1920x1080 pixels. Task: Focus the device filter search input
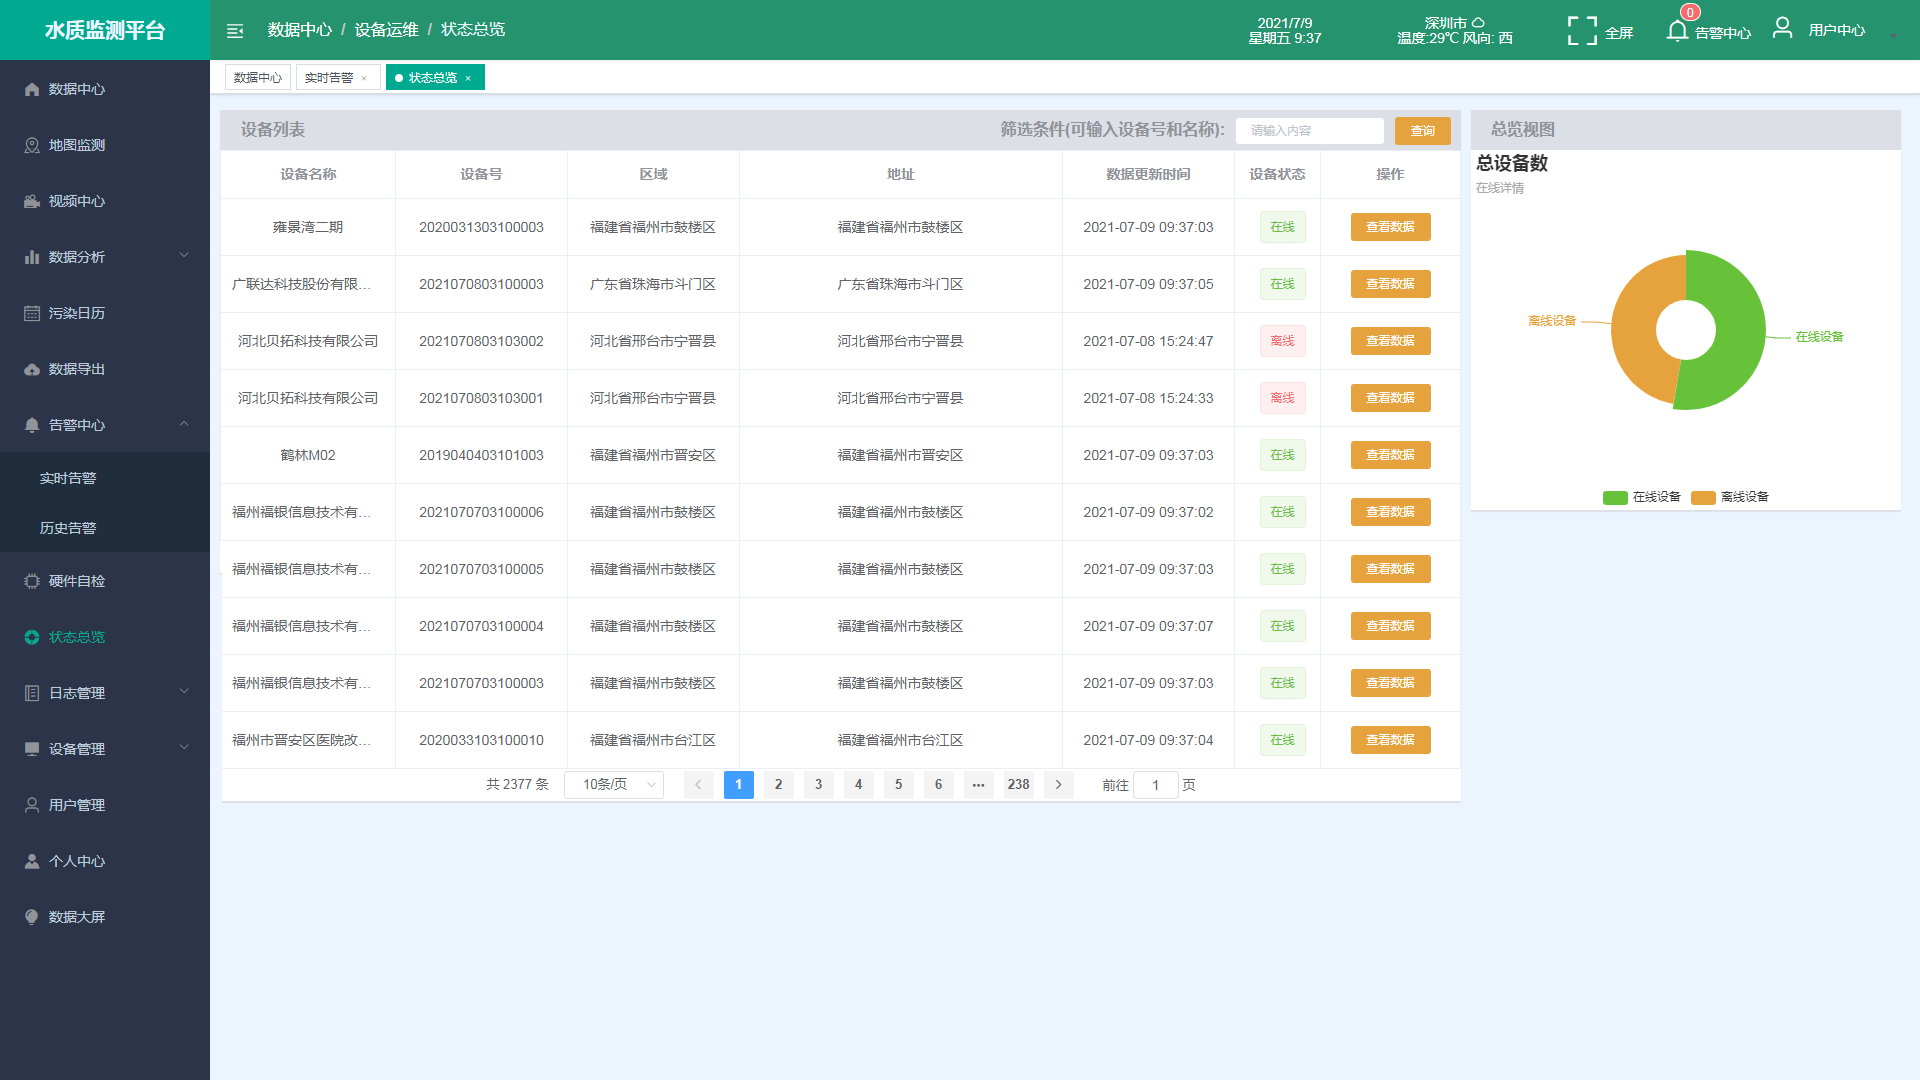[x=1310, y=131]
